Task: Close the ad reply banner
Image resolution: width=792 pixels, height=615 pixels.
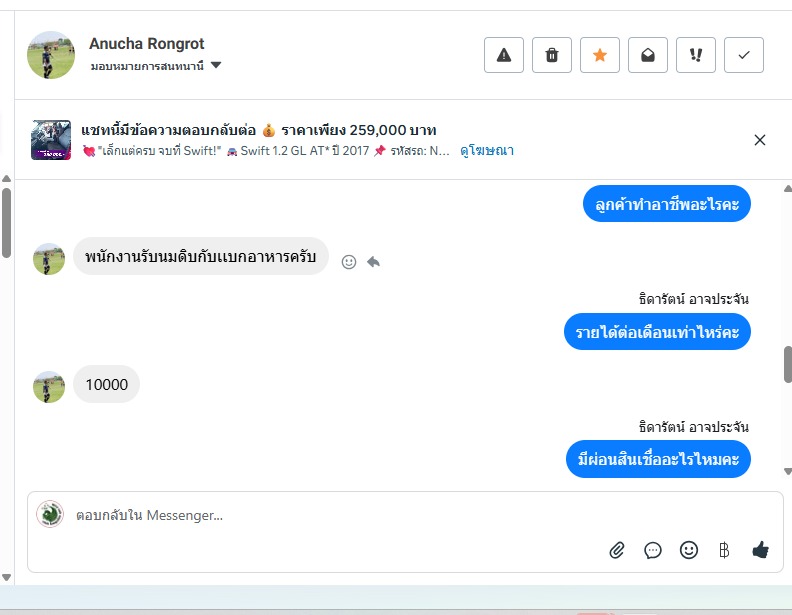Action: click(760, 140)
